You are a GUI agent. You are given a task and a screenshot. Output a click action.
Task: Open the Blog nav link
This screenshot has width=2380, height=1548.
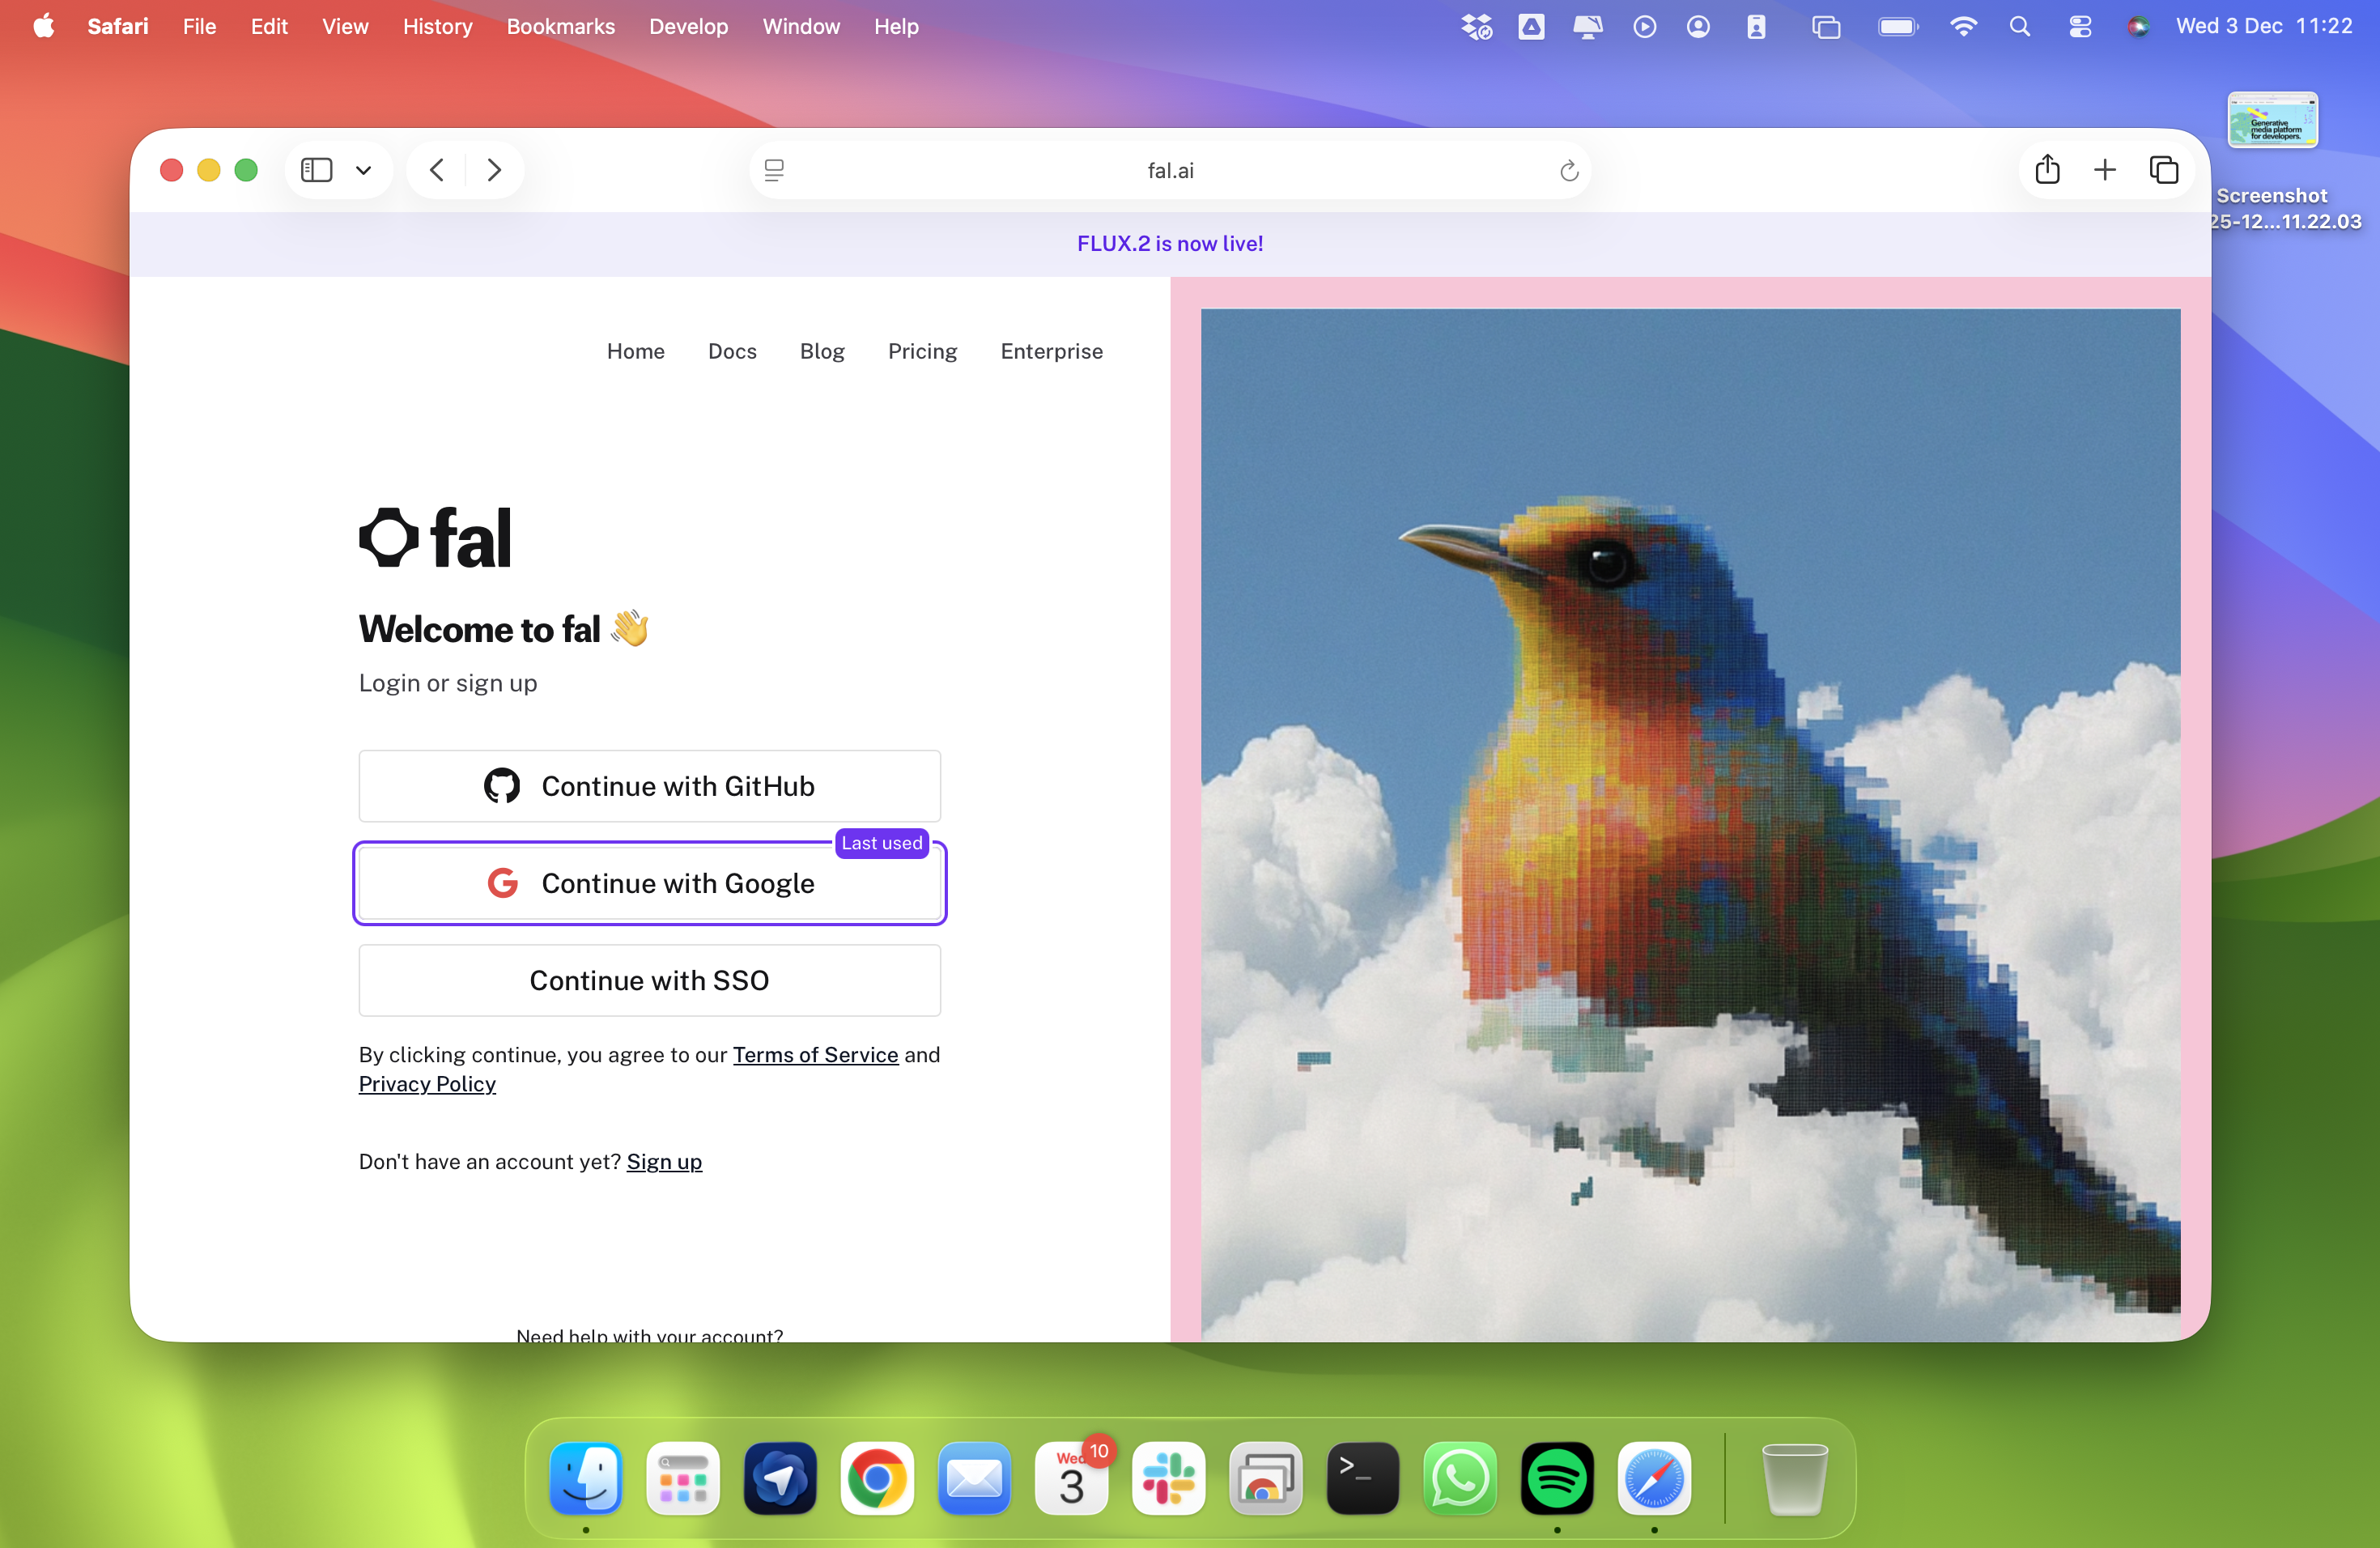point(822,351)
